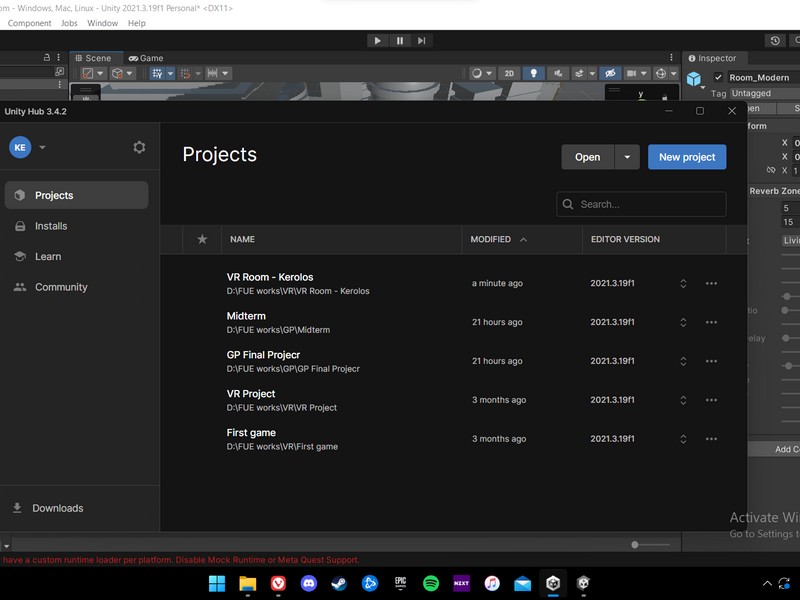Open the Window menu in Unity editor
The width and height of the screenshot is (800, 600).
click(x=103, y=23)
